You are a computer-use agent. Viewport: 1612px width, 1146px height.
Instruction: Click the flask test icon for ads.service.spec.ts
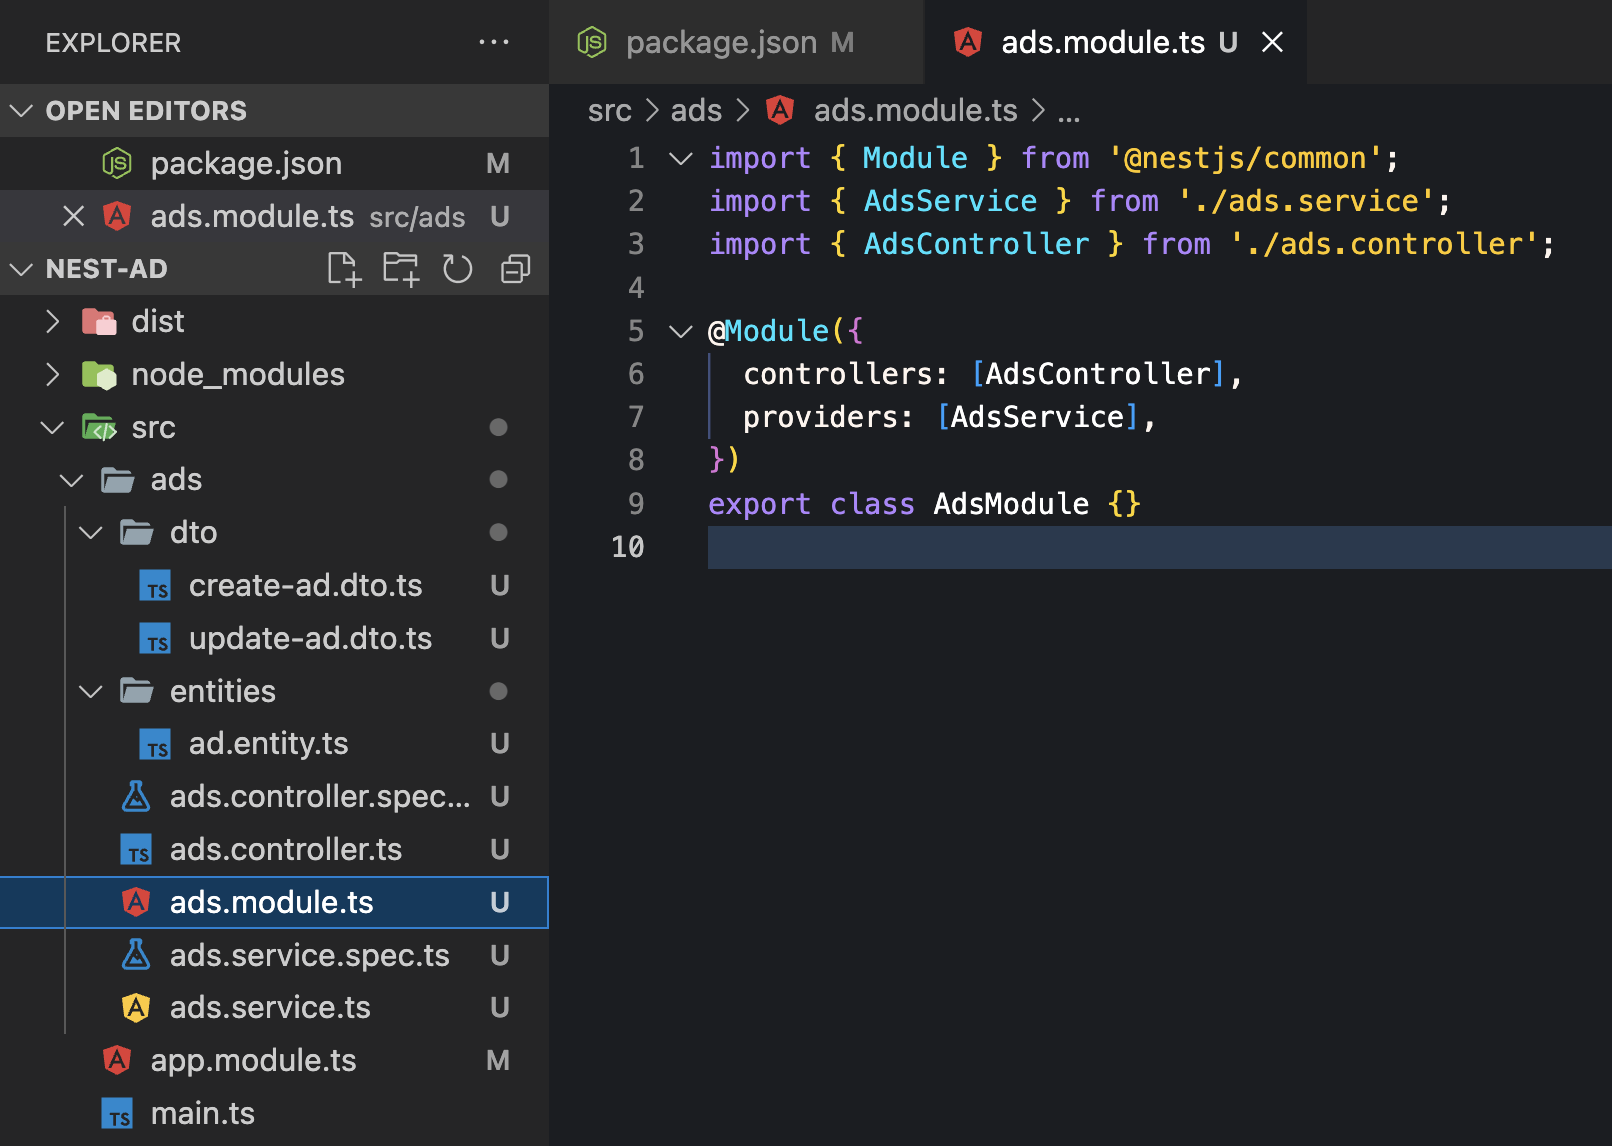(136, 955)
